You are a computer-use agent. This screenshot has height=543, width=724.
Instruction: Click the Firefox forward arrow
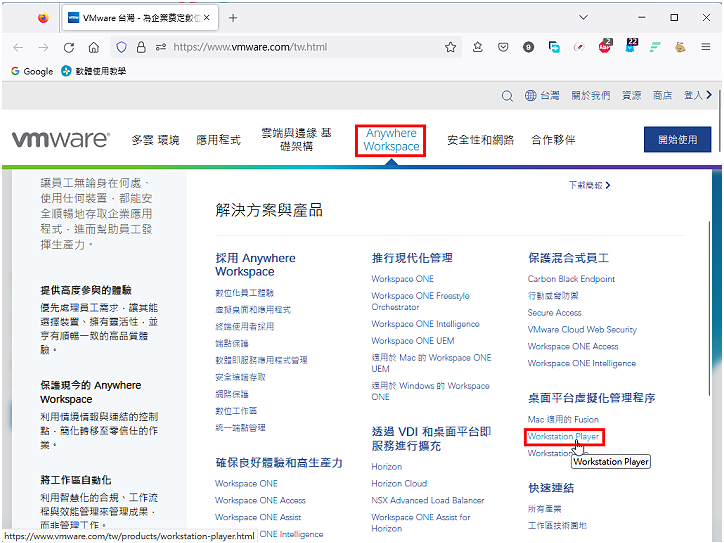coord(43,47)
